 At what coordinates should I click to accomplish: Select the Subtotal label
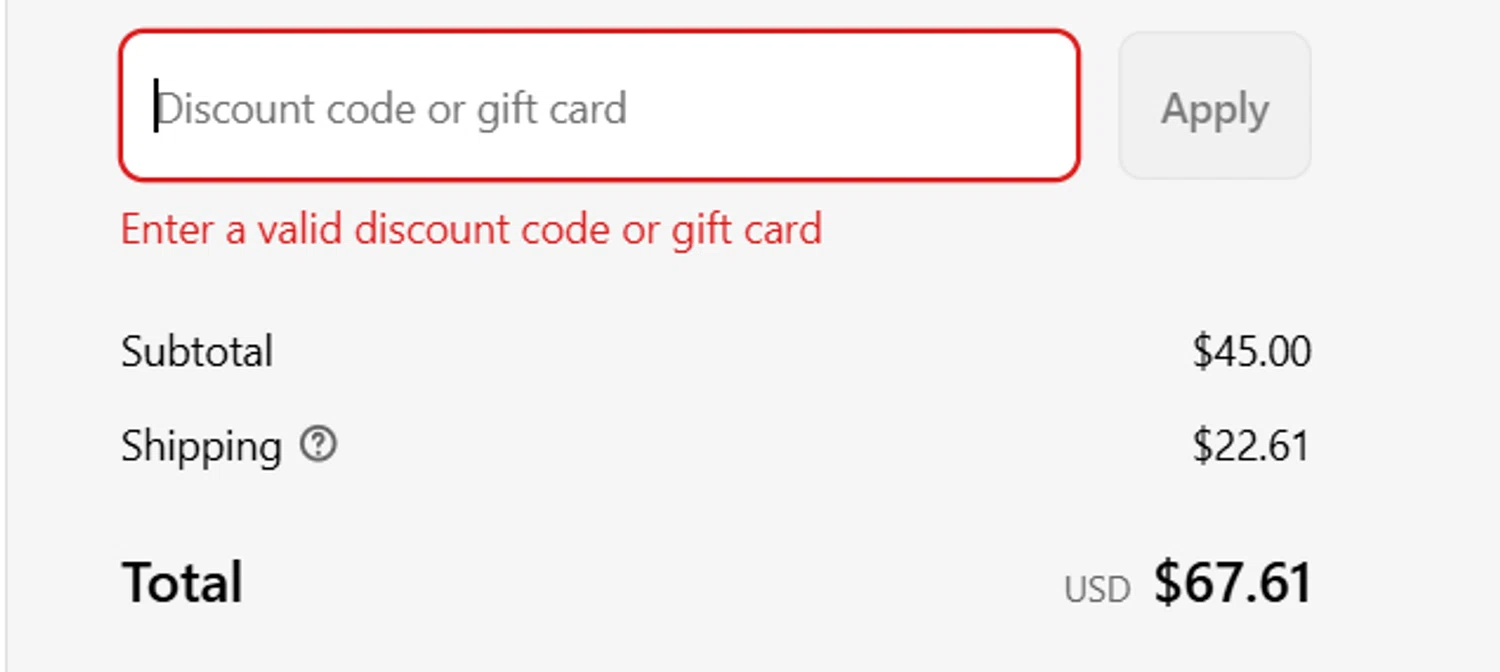(197, 352)
